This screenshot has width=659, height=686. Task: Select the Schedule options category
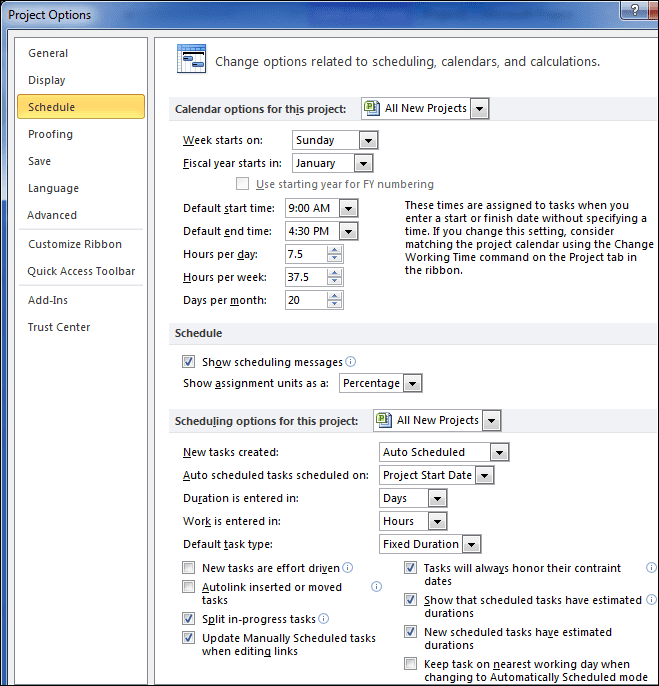pos(81,107)
